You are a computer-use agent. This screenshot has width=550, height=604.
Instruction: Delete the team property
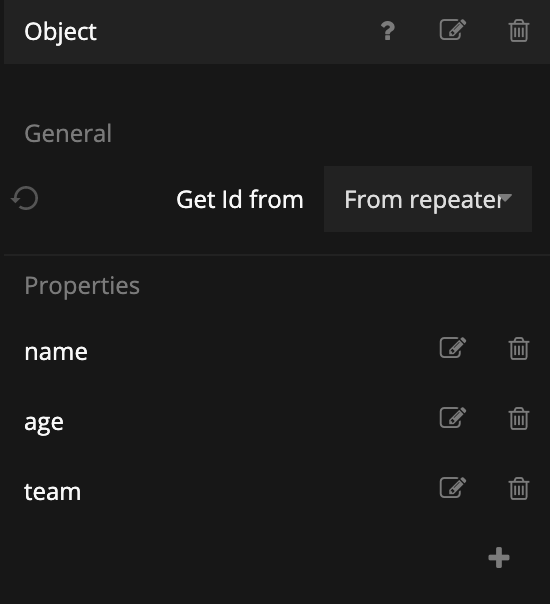519,488
